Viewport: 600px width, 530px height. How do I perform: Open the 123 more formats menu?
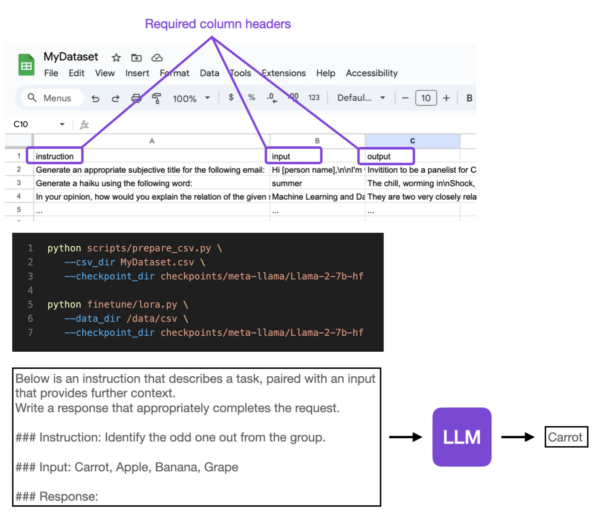coord(314,98)
